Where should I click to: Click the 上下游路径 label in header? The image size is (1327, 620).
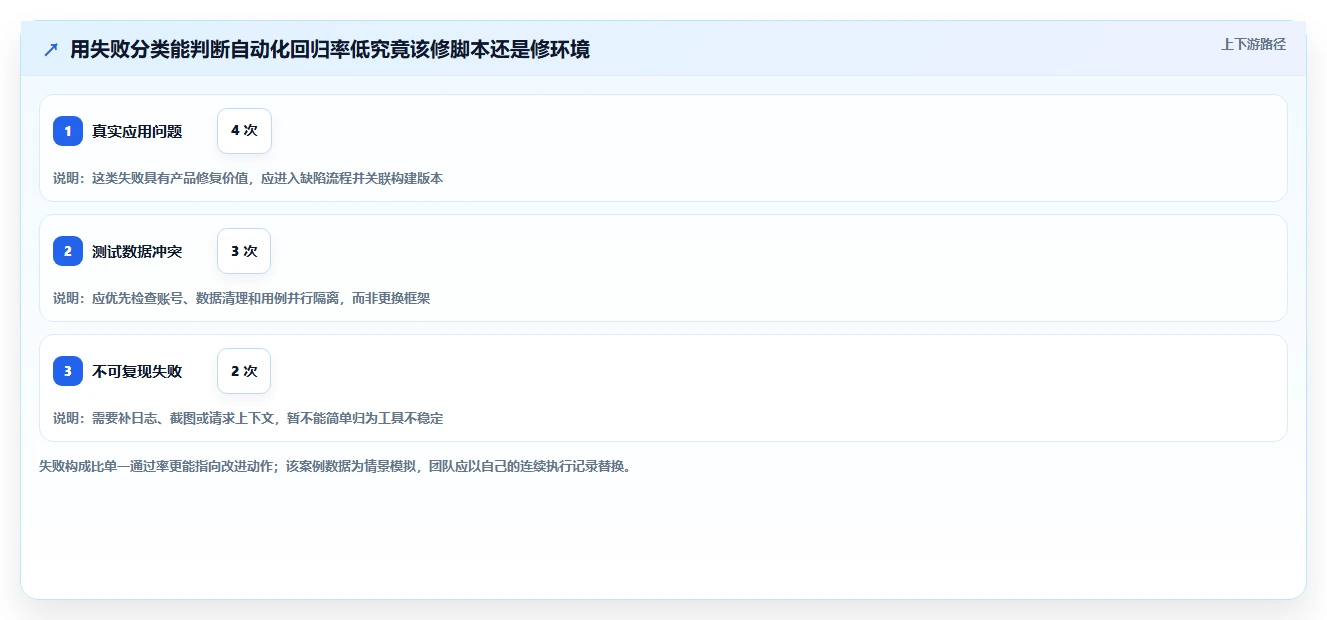[x=1253, y=45]
